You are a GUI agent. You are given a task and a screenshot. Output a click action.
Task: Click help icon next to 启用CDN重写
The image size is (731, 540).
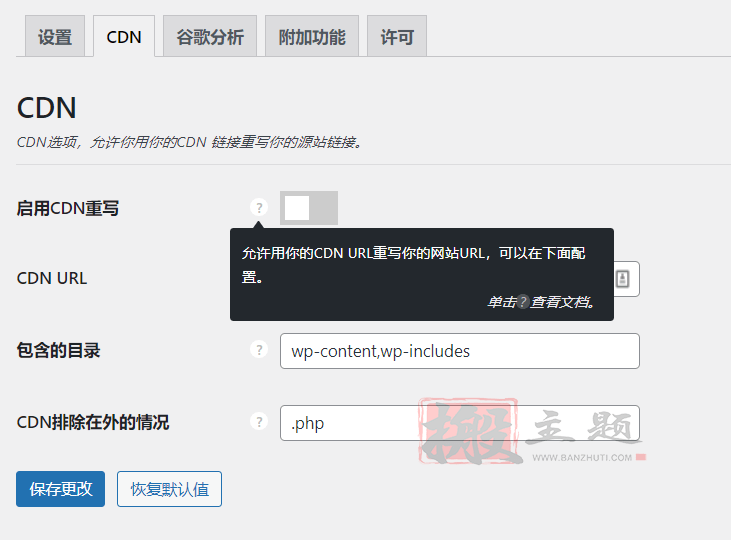coord(259,207)
